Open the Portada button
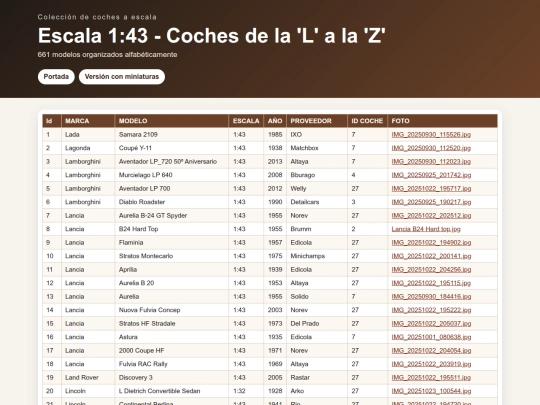Image resolution: width=540 pixels, height=405 pixels. point(56,76)
